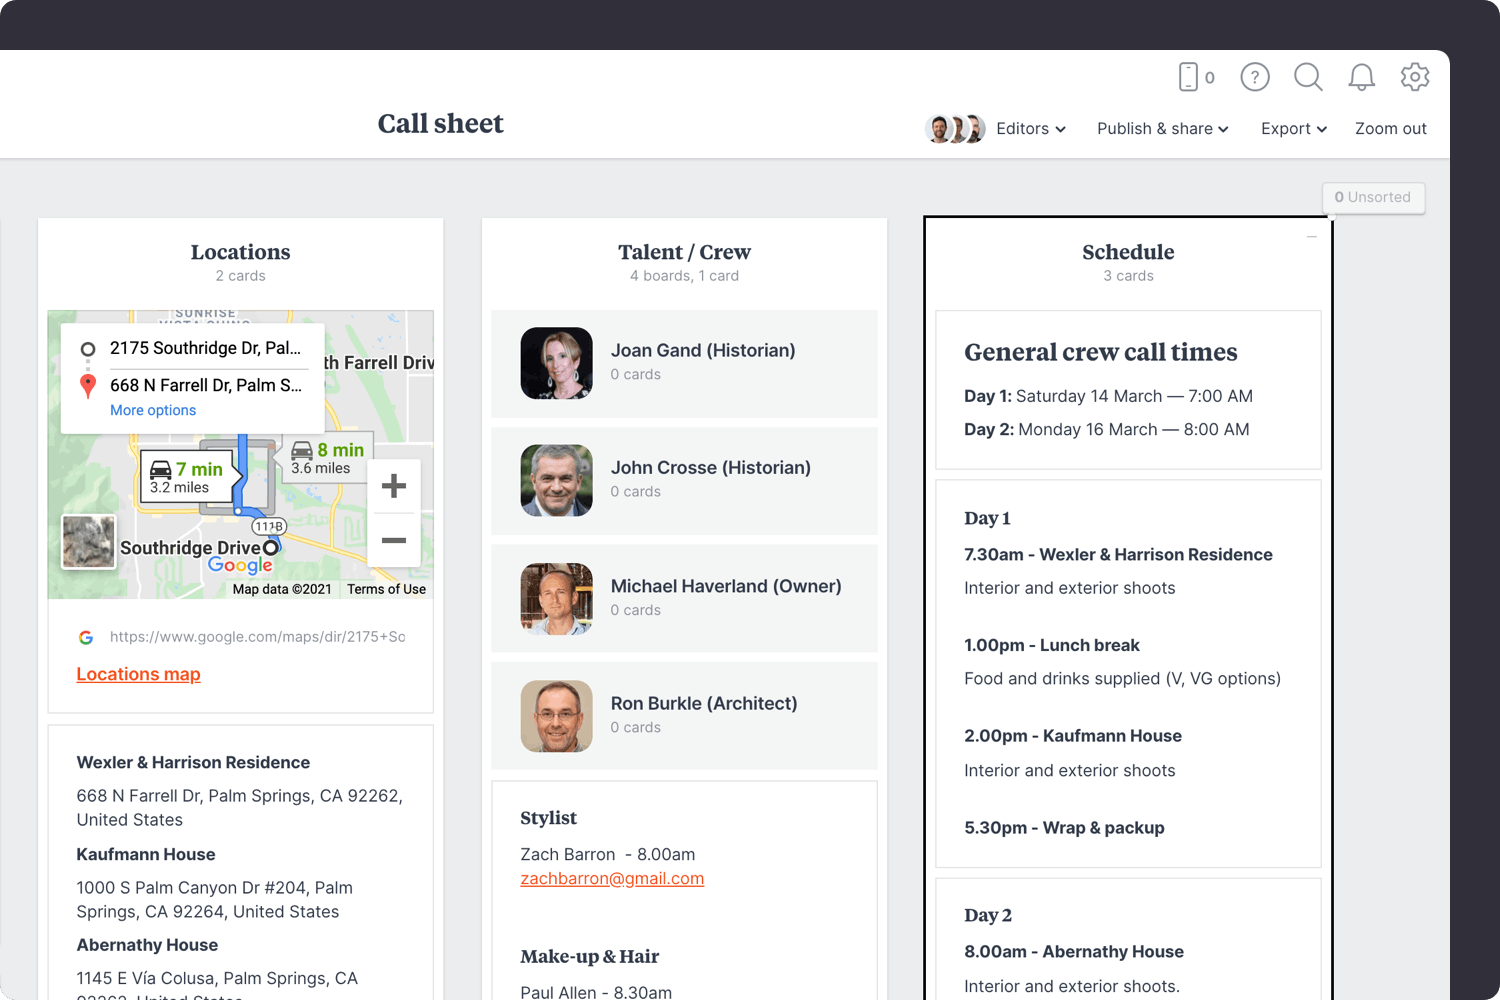
Task: Click 1.00pm - Lunch break entry
Action: click(1052, 645)
